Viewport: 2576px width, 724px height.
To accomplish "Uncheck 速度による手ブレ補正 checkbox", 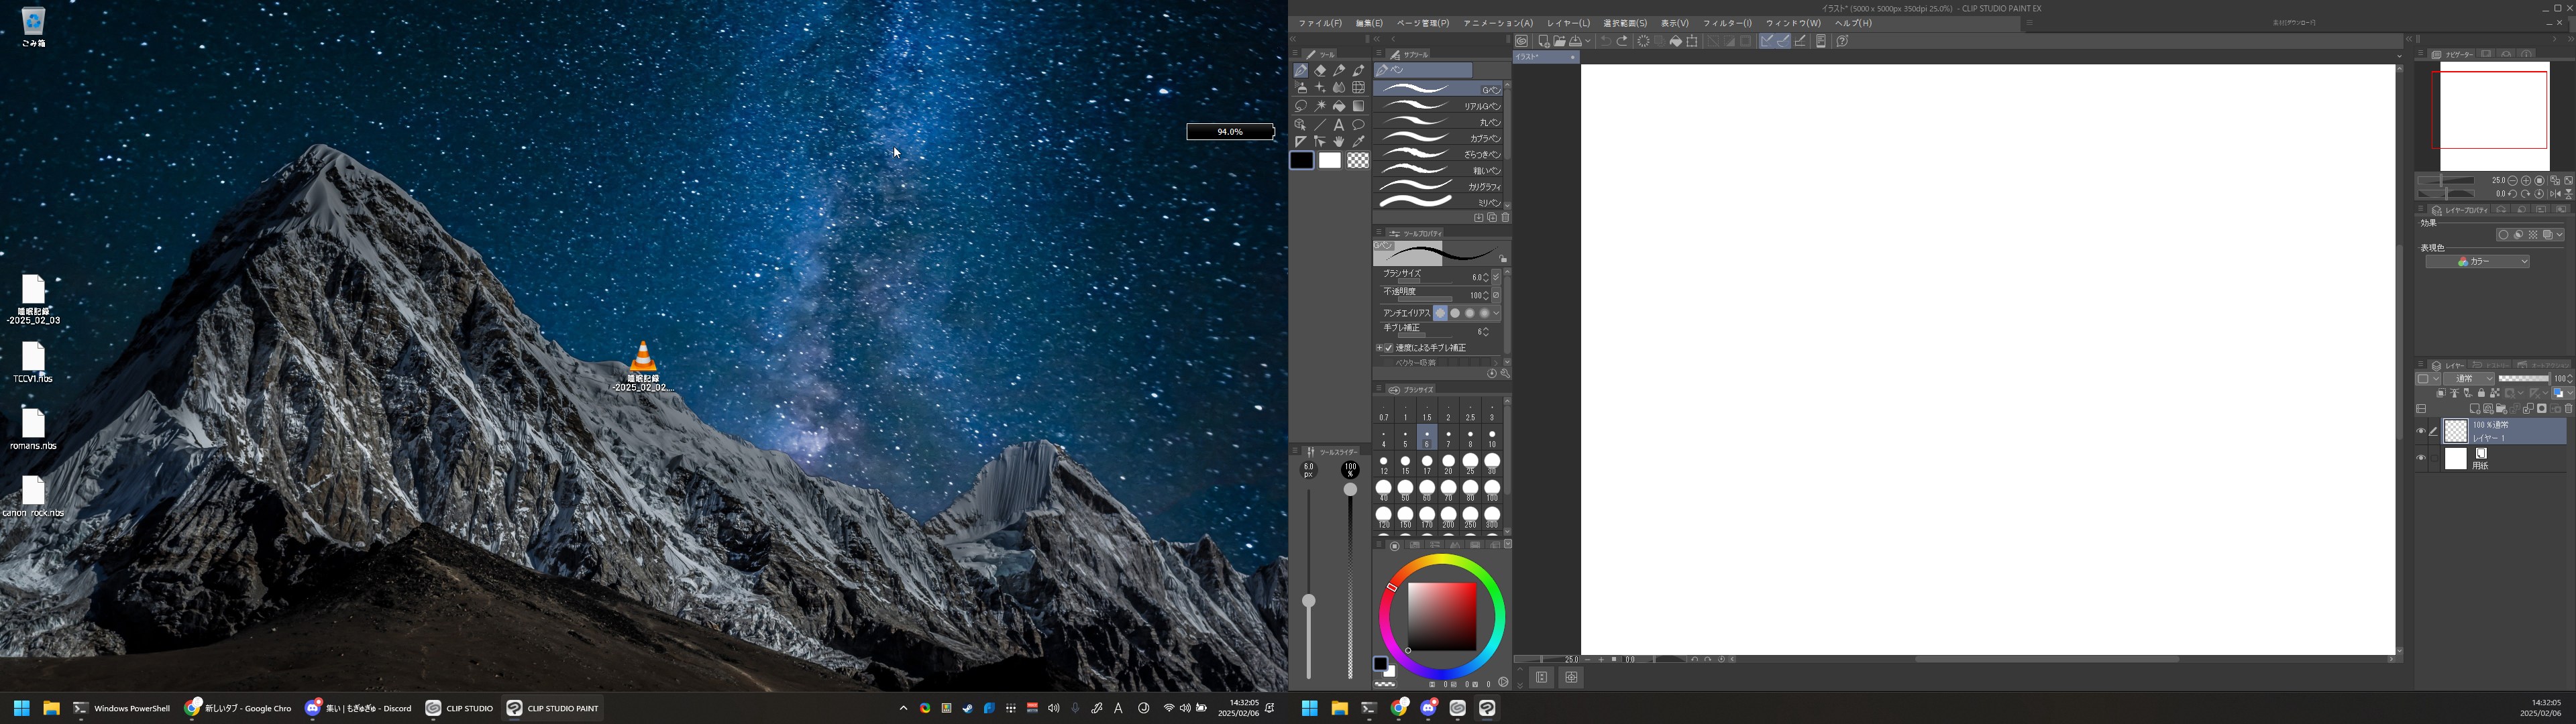I will pyautogui.click(x=1388, y=348).
